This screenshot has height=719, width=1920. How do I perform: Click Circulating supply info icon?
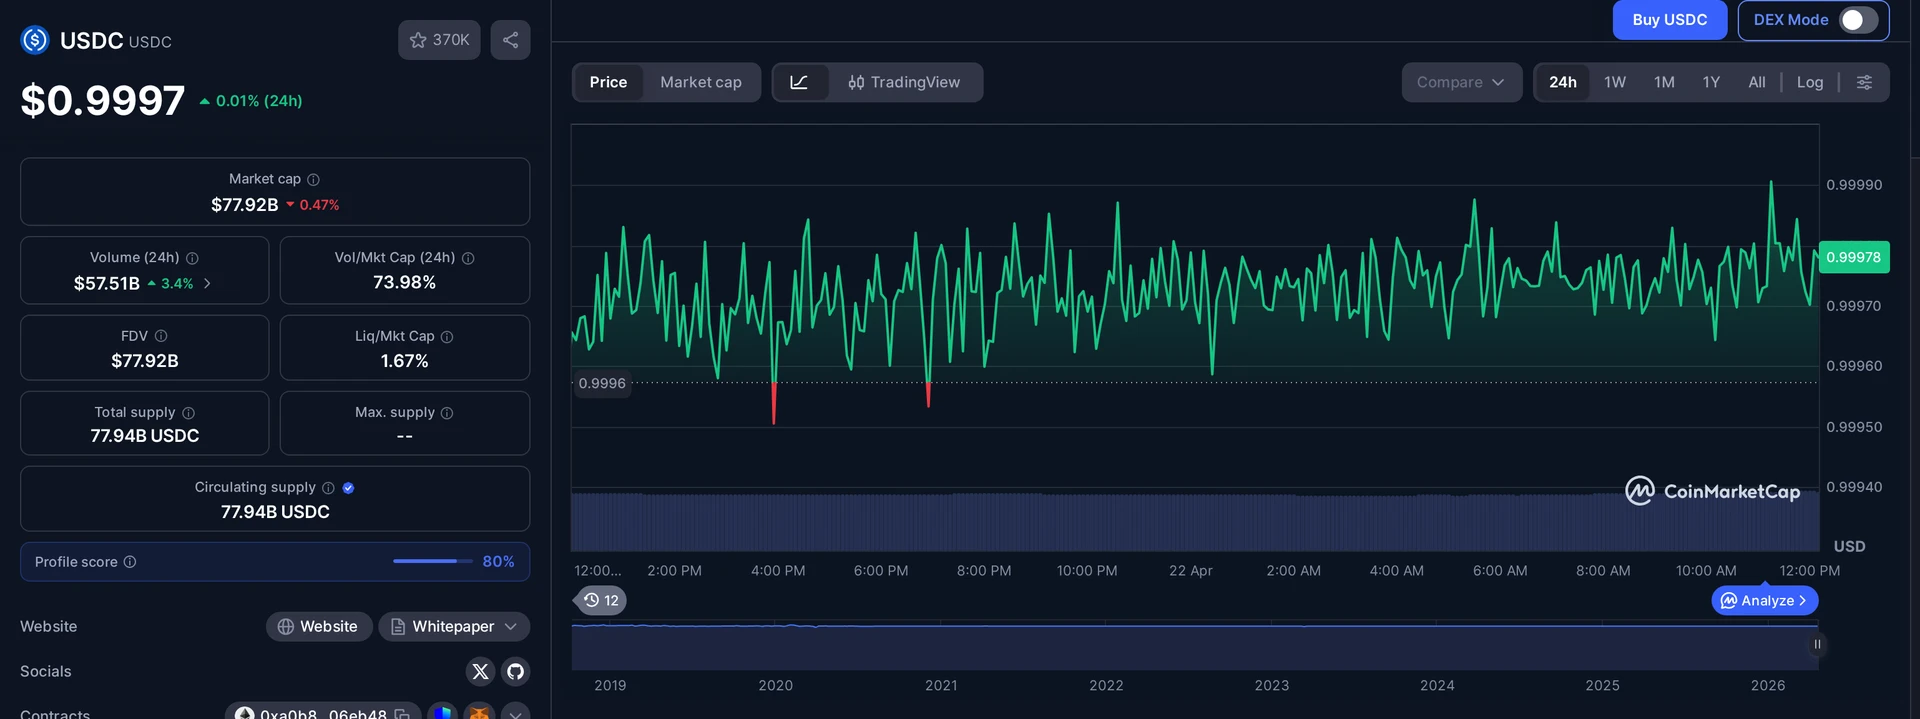pos(328,488)
